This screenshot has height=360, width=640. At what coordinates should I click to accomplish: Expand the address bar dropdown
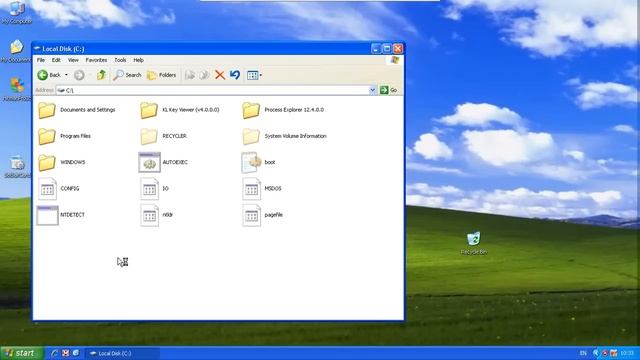tap(372, 90)
